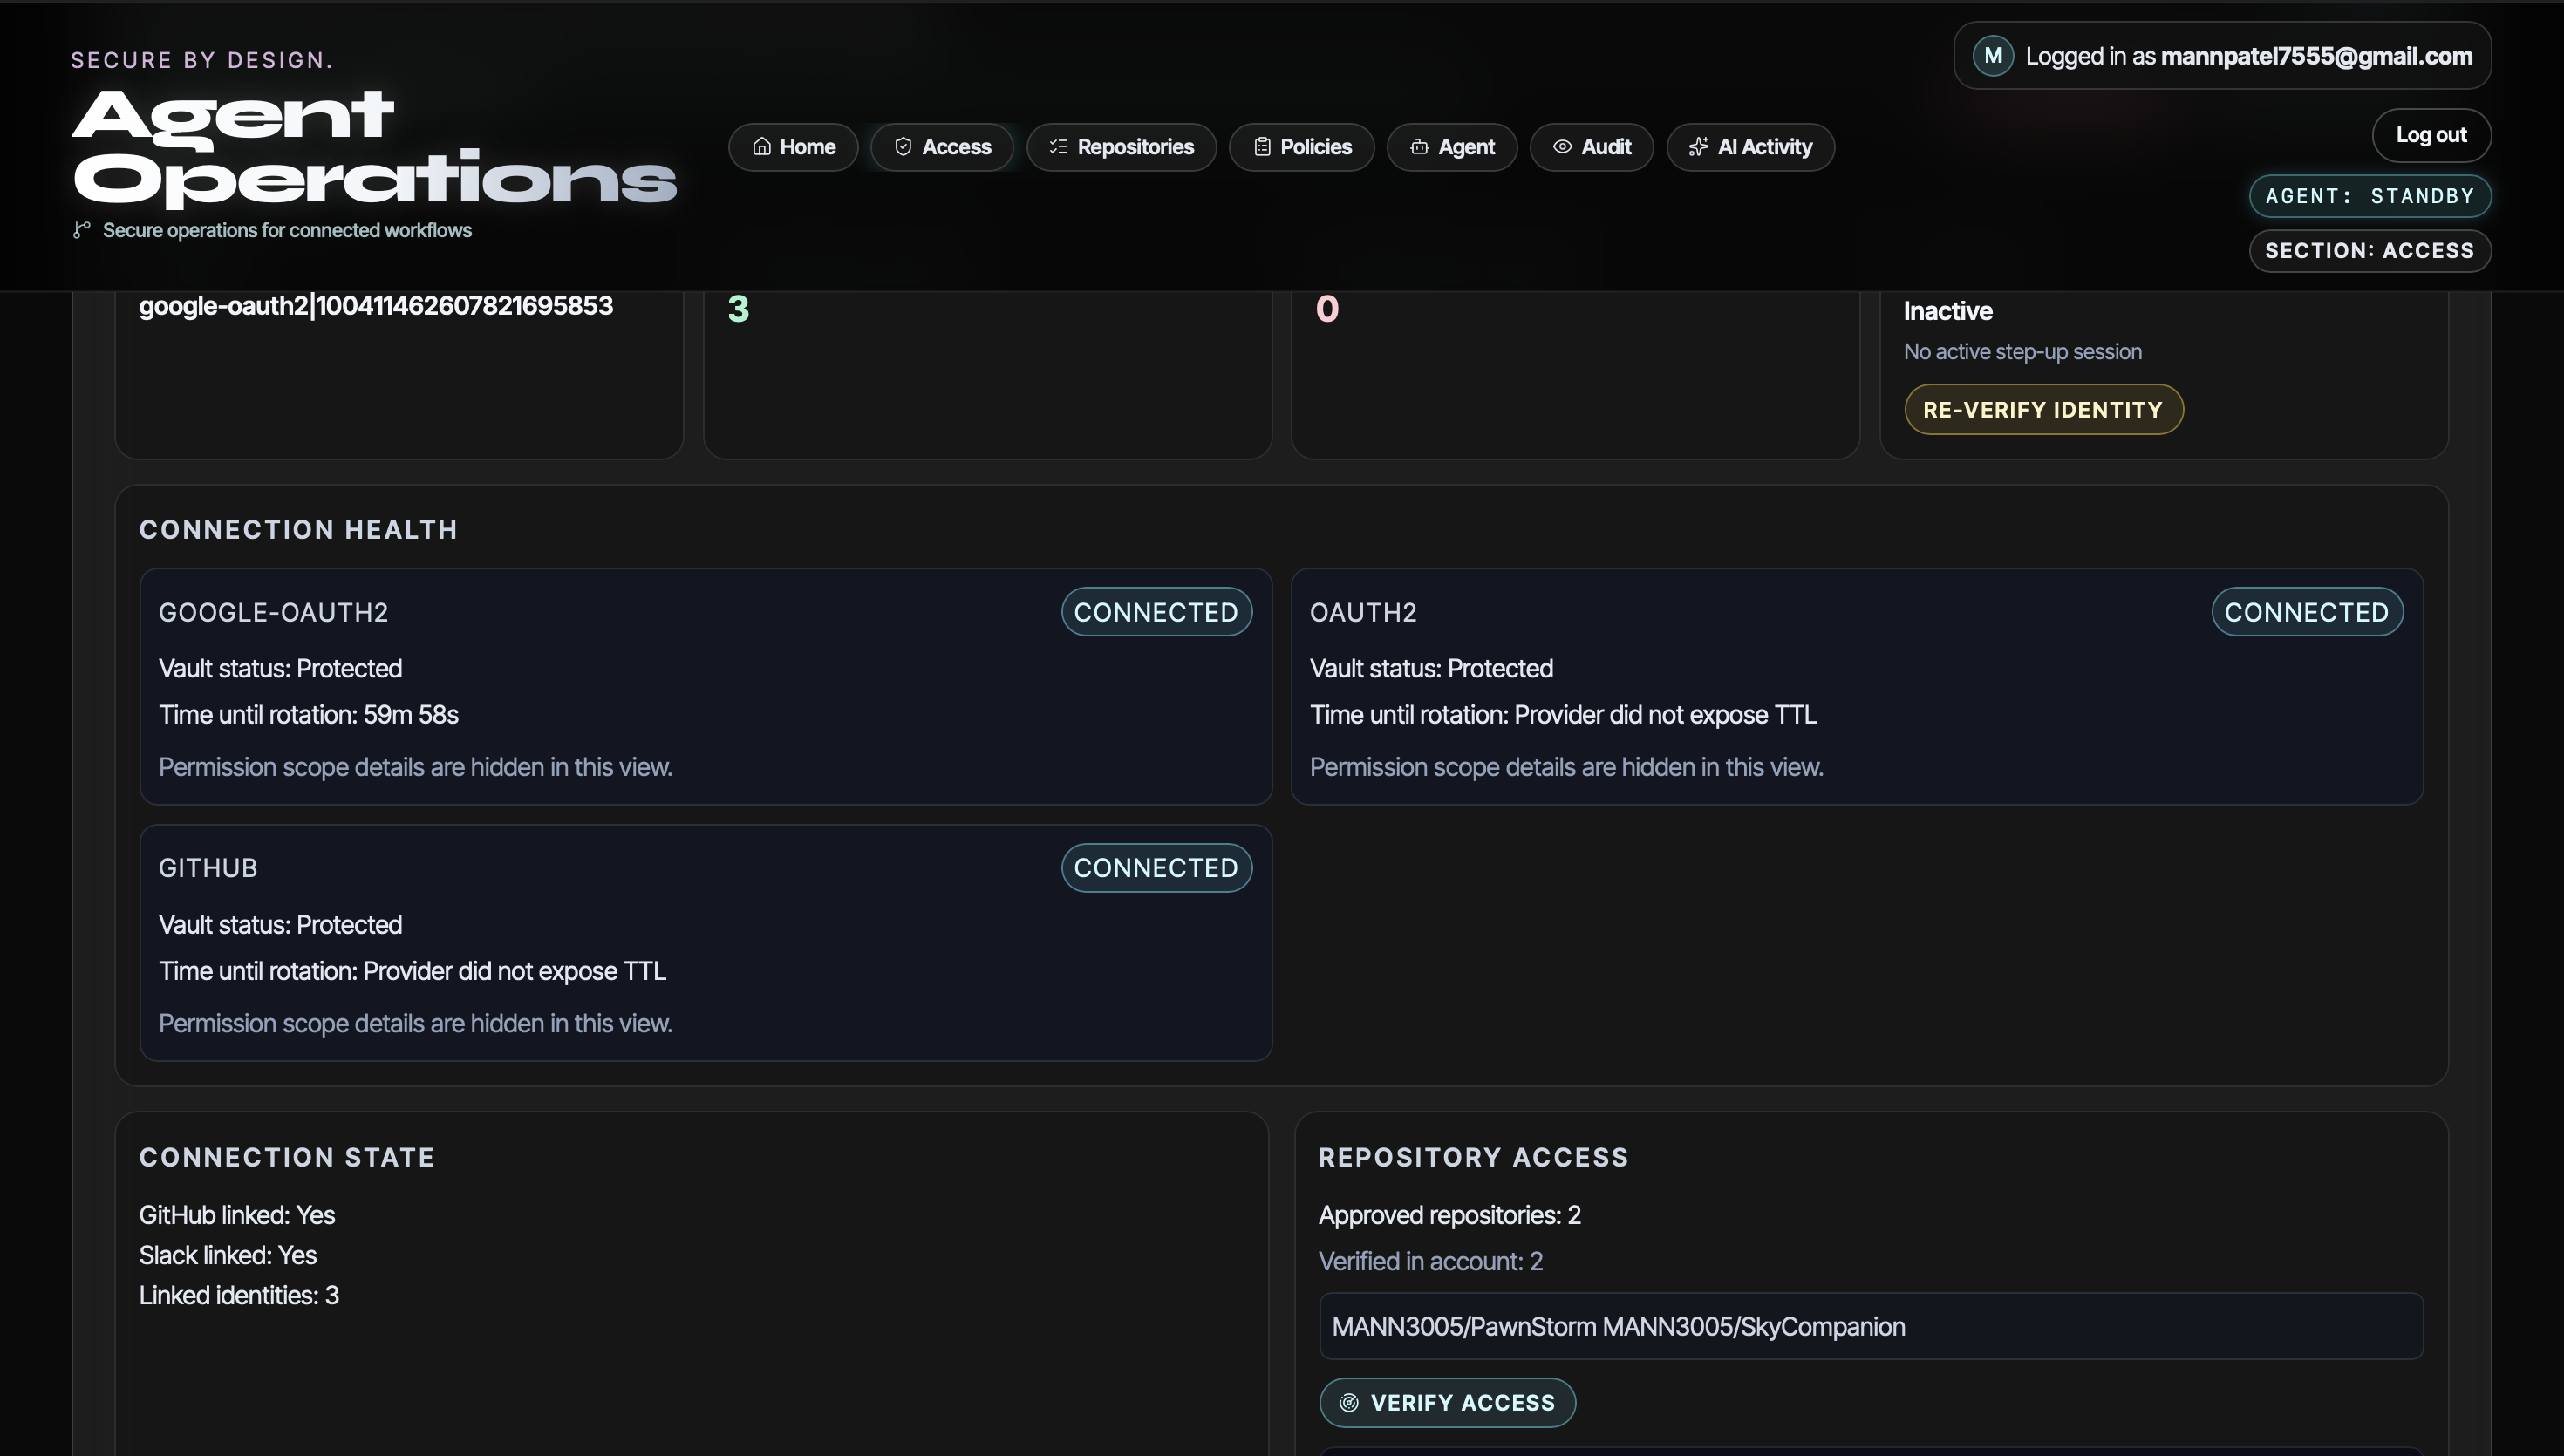2564x1456 pixels.
Task: Go to AI Activity page
Action: click(x=1750, y=147)
